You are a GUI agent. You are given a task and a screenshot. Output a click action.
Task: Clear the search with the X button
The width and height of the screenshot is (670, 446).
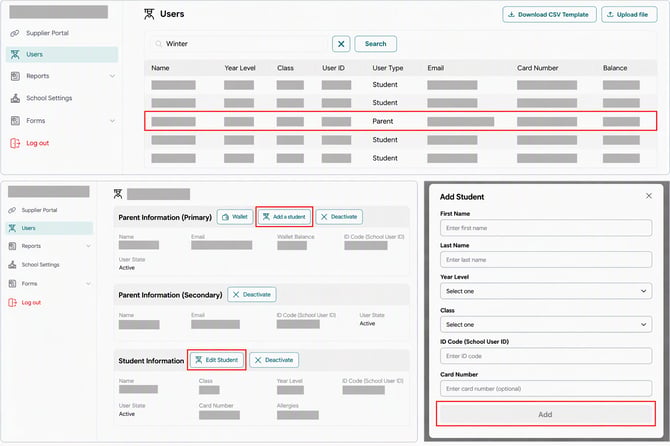[x=341, y=44]
